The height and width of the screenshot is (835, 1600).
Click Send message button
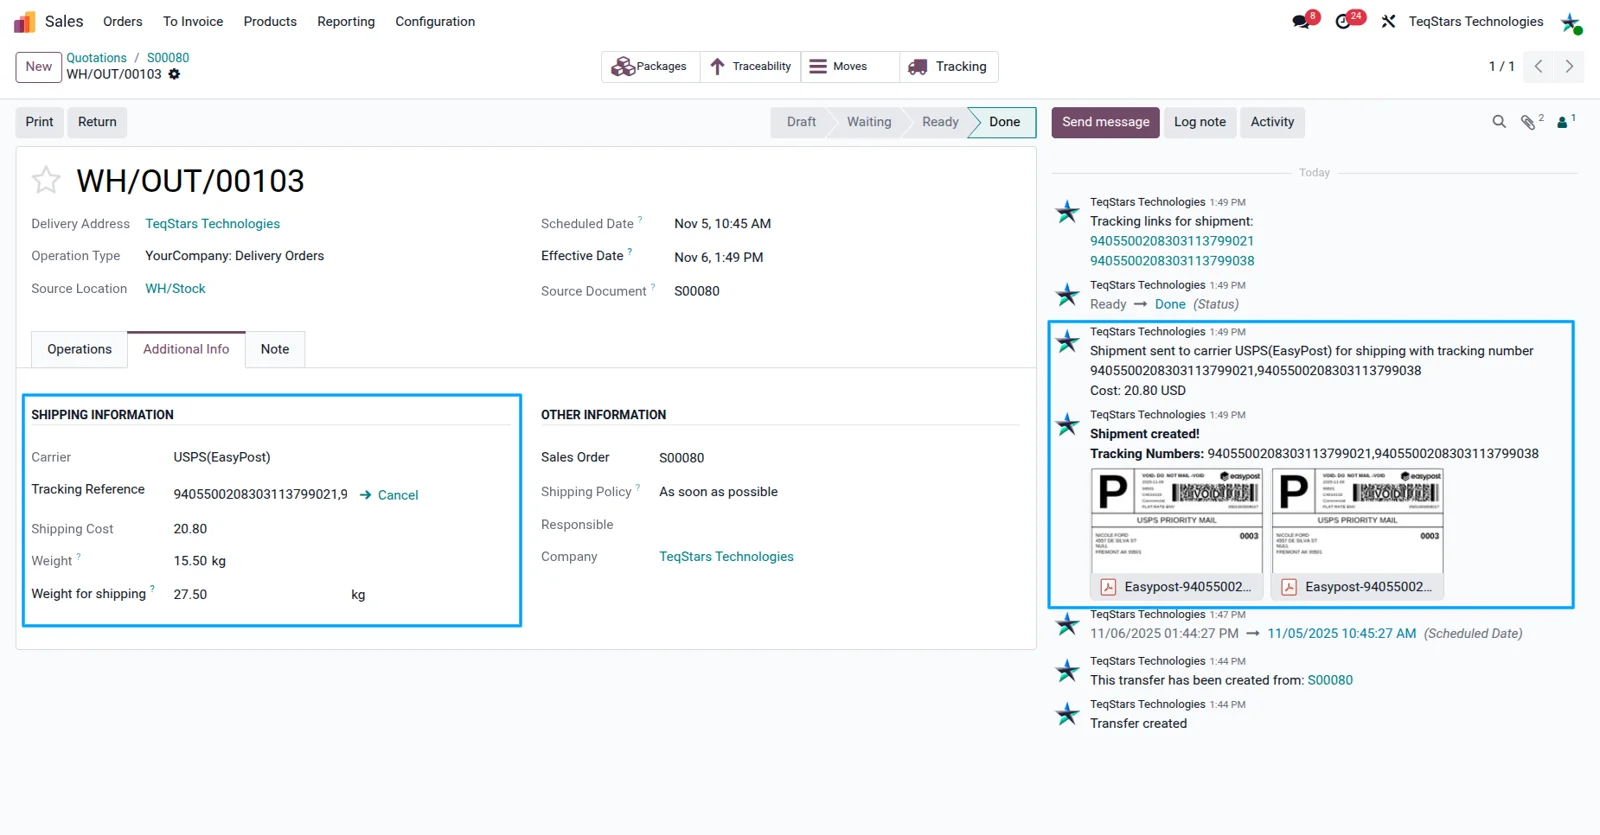coord(1105,122)
